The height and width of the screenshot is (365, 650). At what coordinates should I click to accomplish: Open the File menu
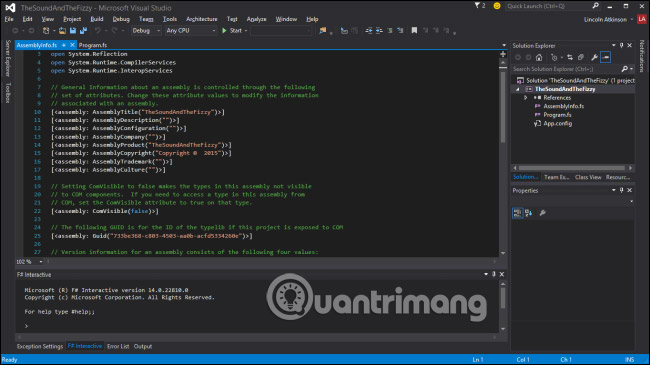click(9, 19)
